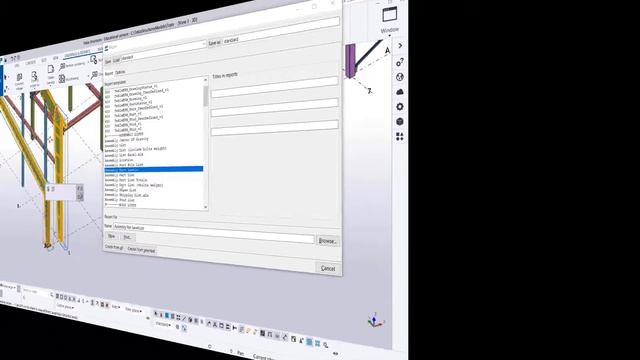Click Create from all button
The width and height of the screenshot is (640, 360).
114,247
